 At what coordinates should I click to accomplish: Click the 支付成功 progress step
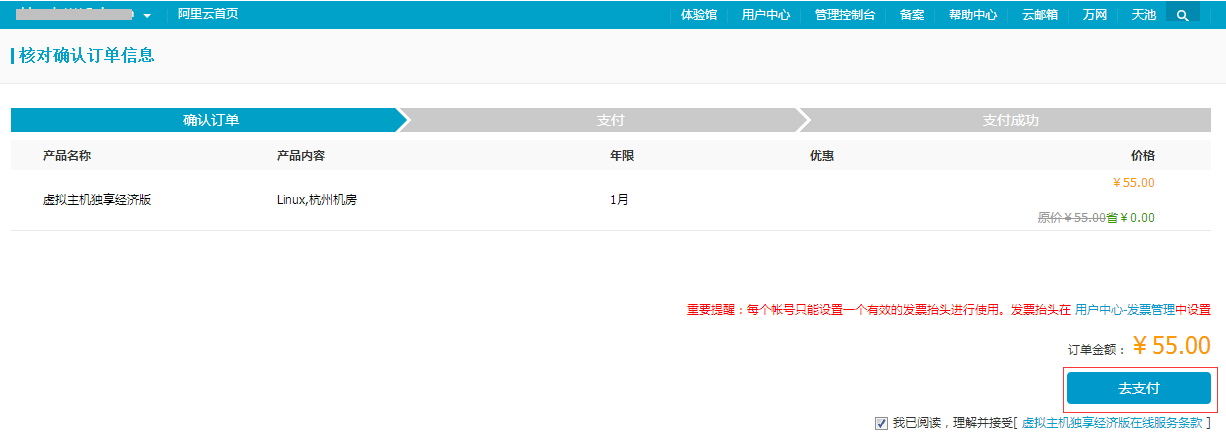click(1011, 120)
